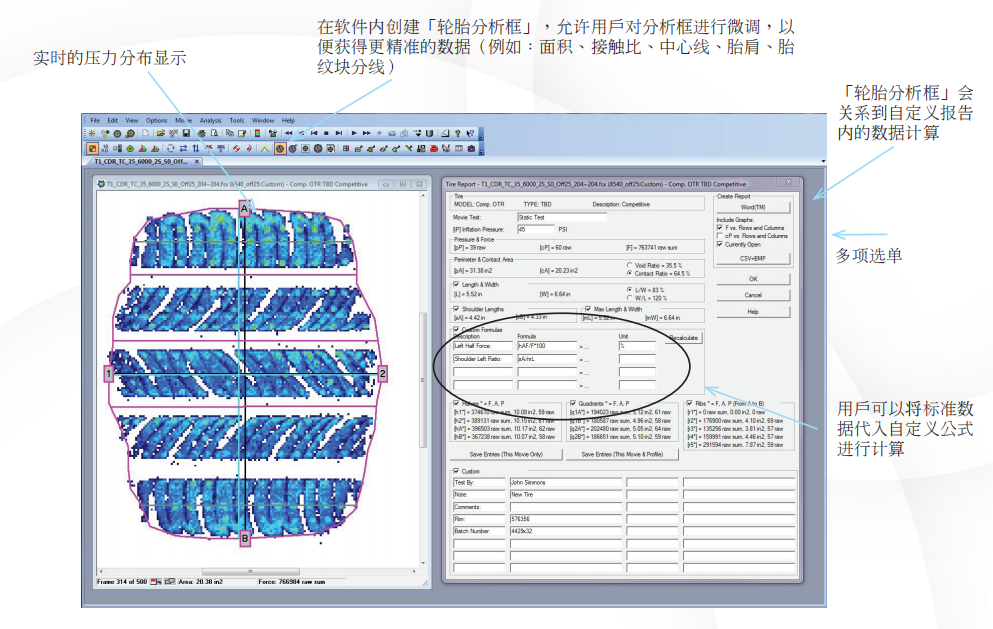
Task: Click the Print icon in toolbar
Action: (x=201, y=133)
